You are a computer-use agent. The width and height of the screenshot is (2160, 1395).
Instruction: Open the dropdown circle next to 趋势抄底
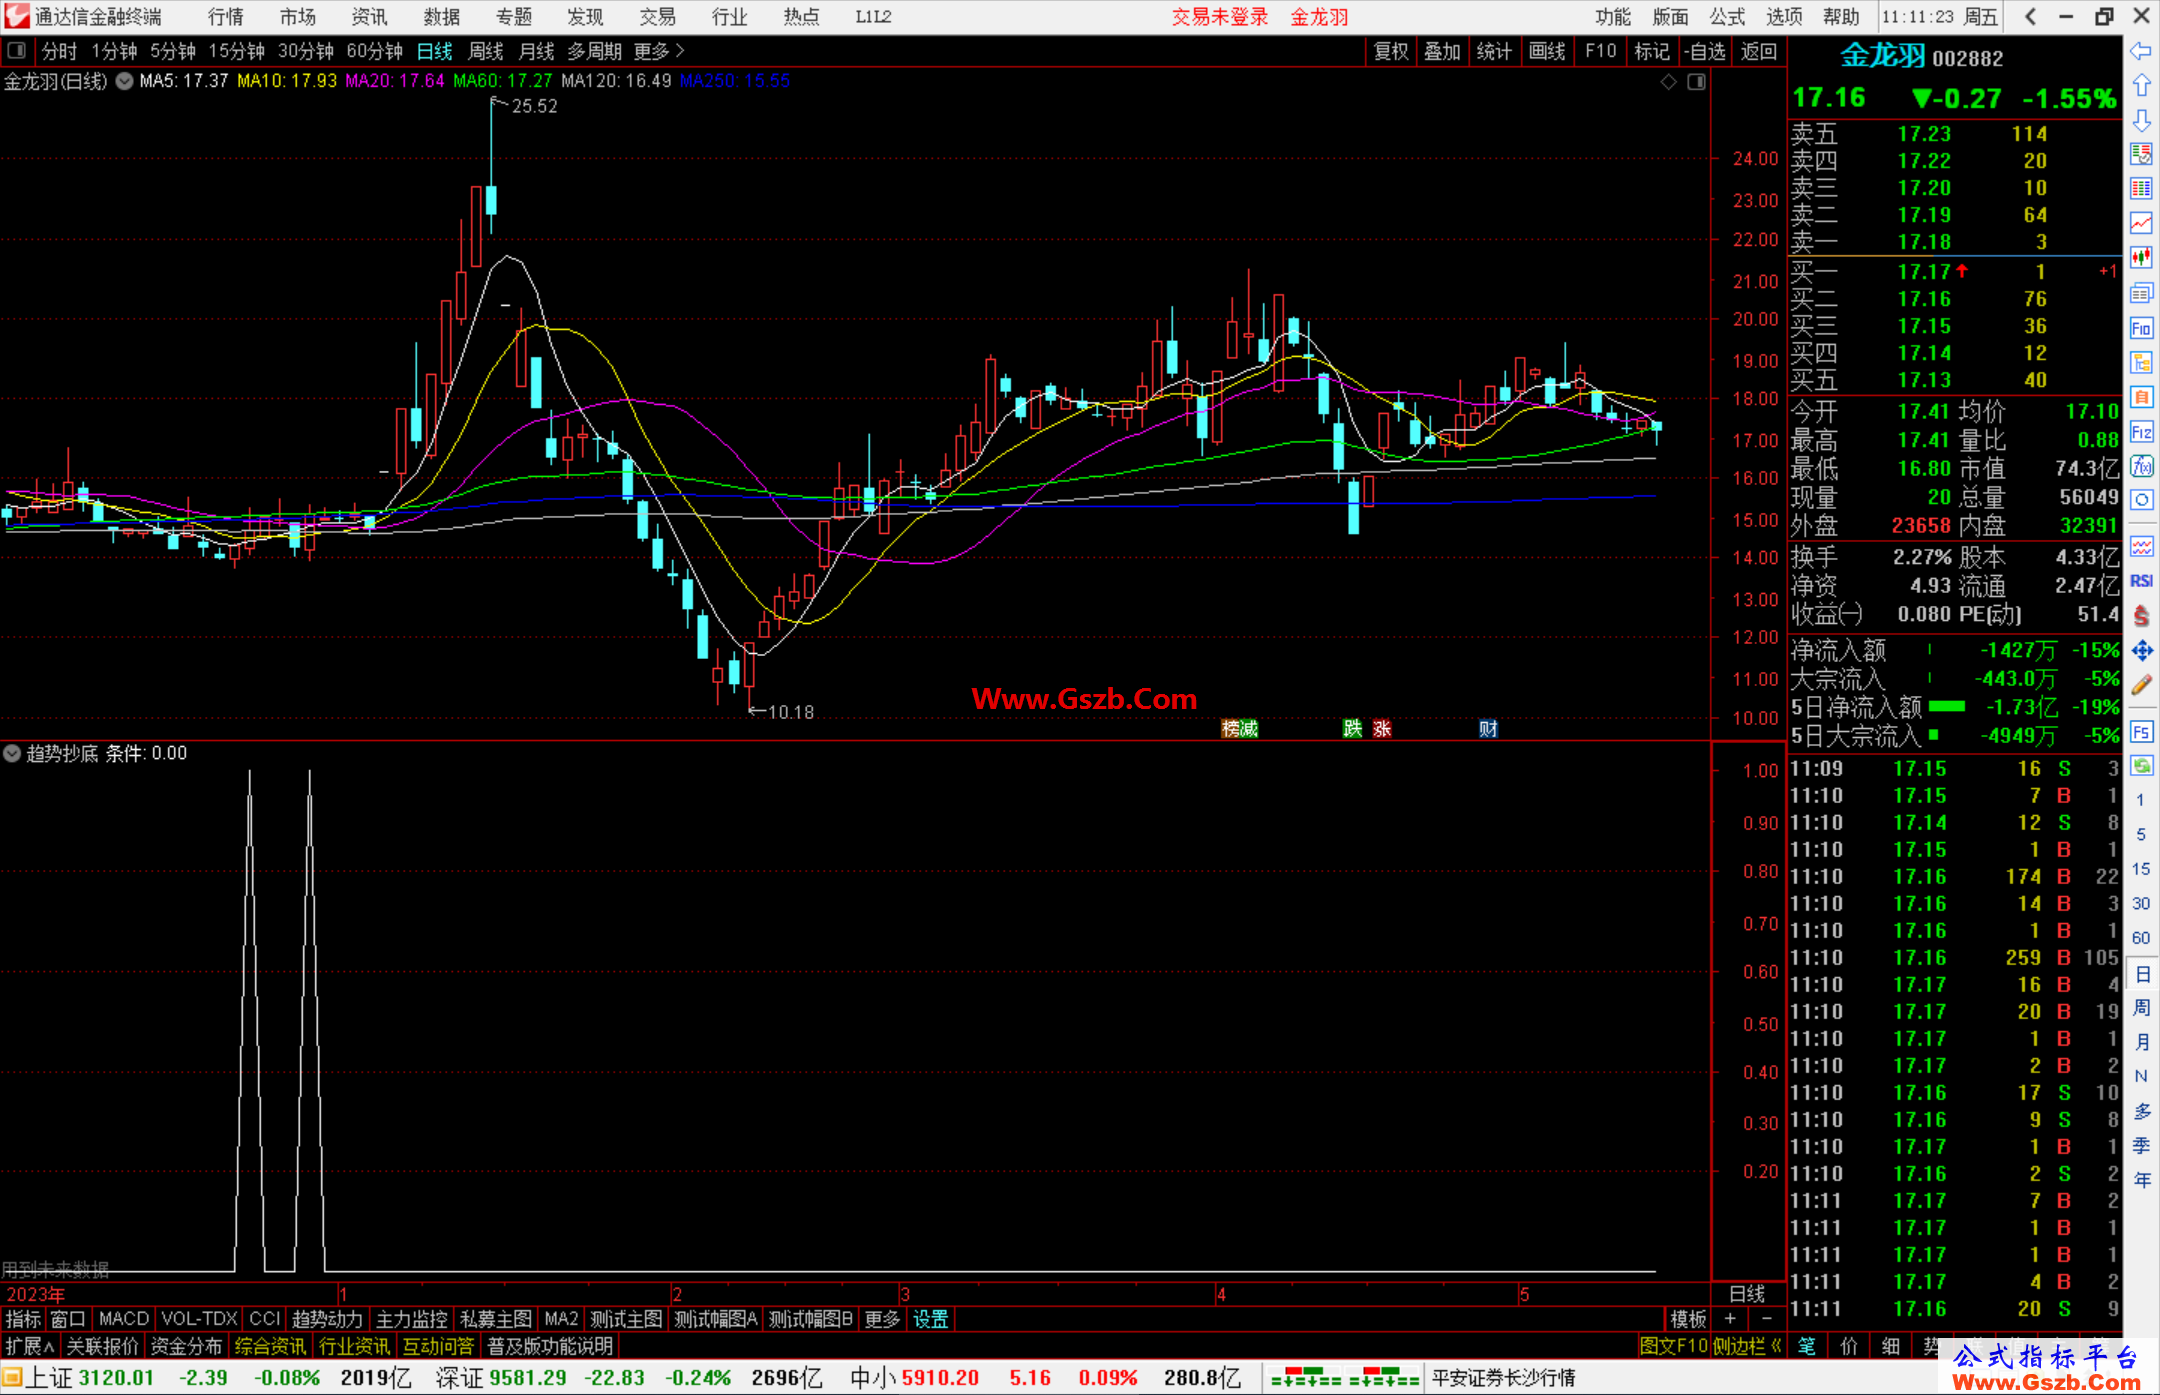(x=12, y=753)
